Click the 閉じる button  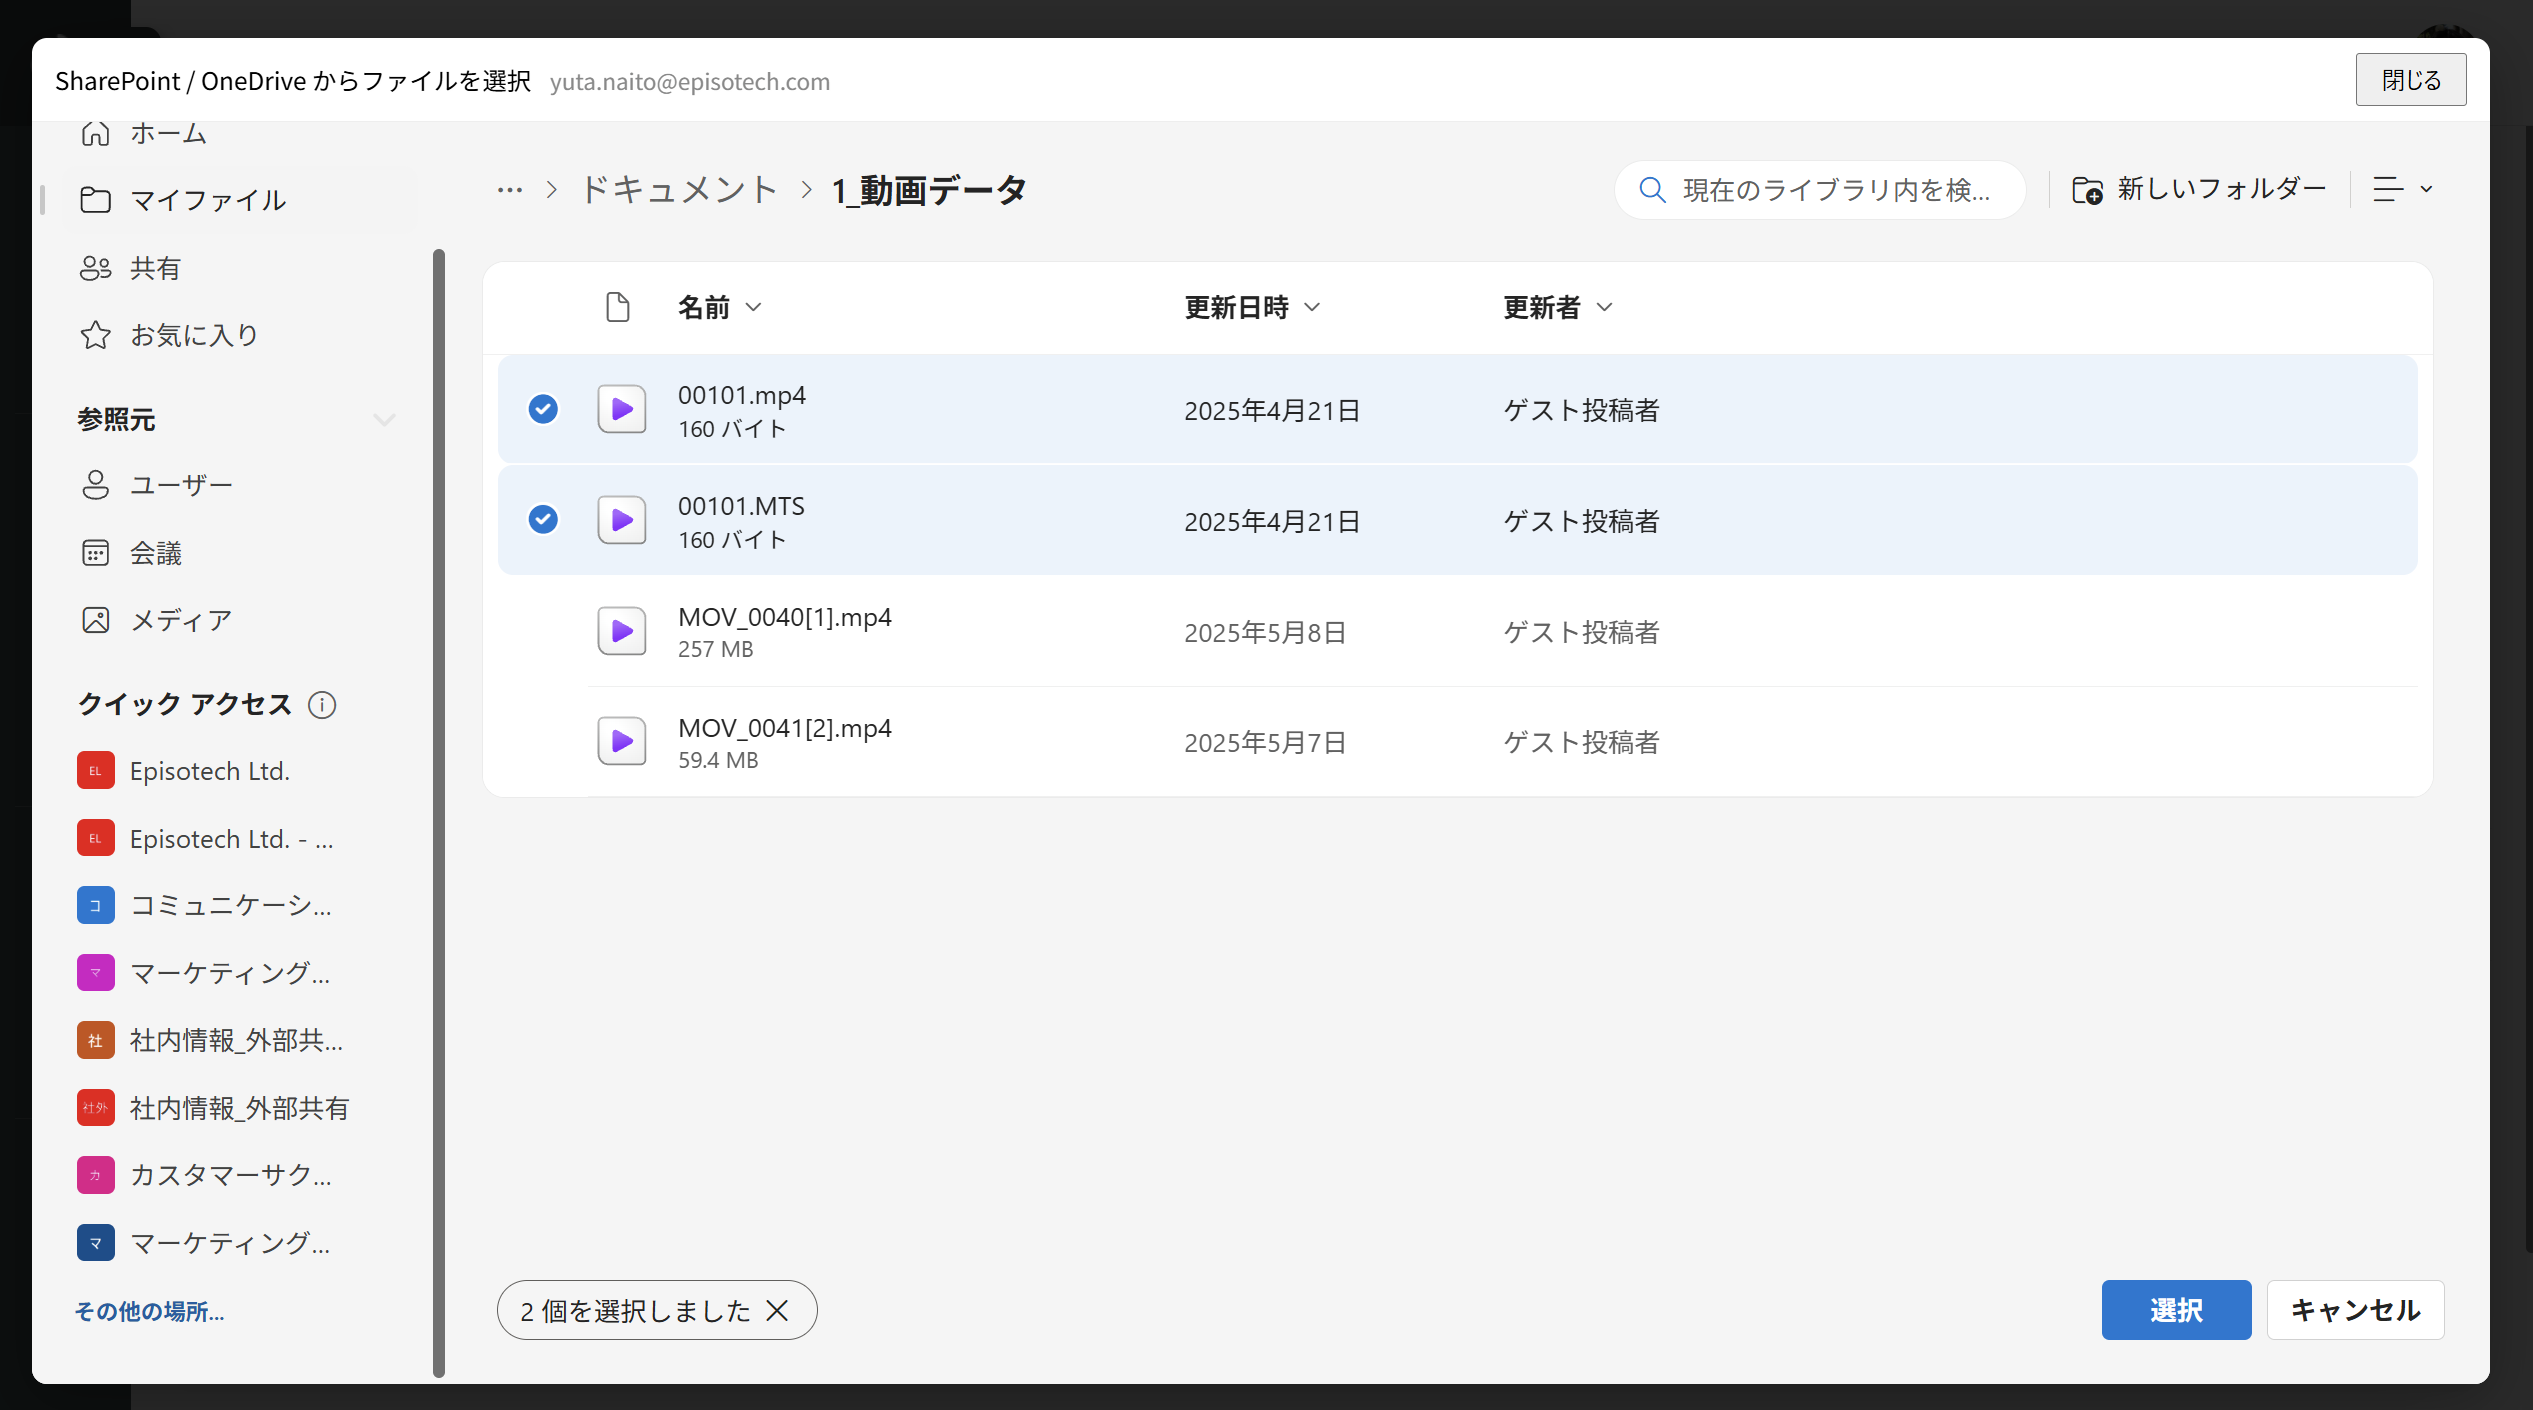pyautogui.click(x=2411, y=80)
